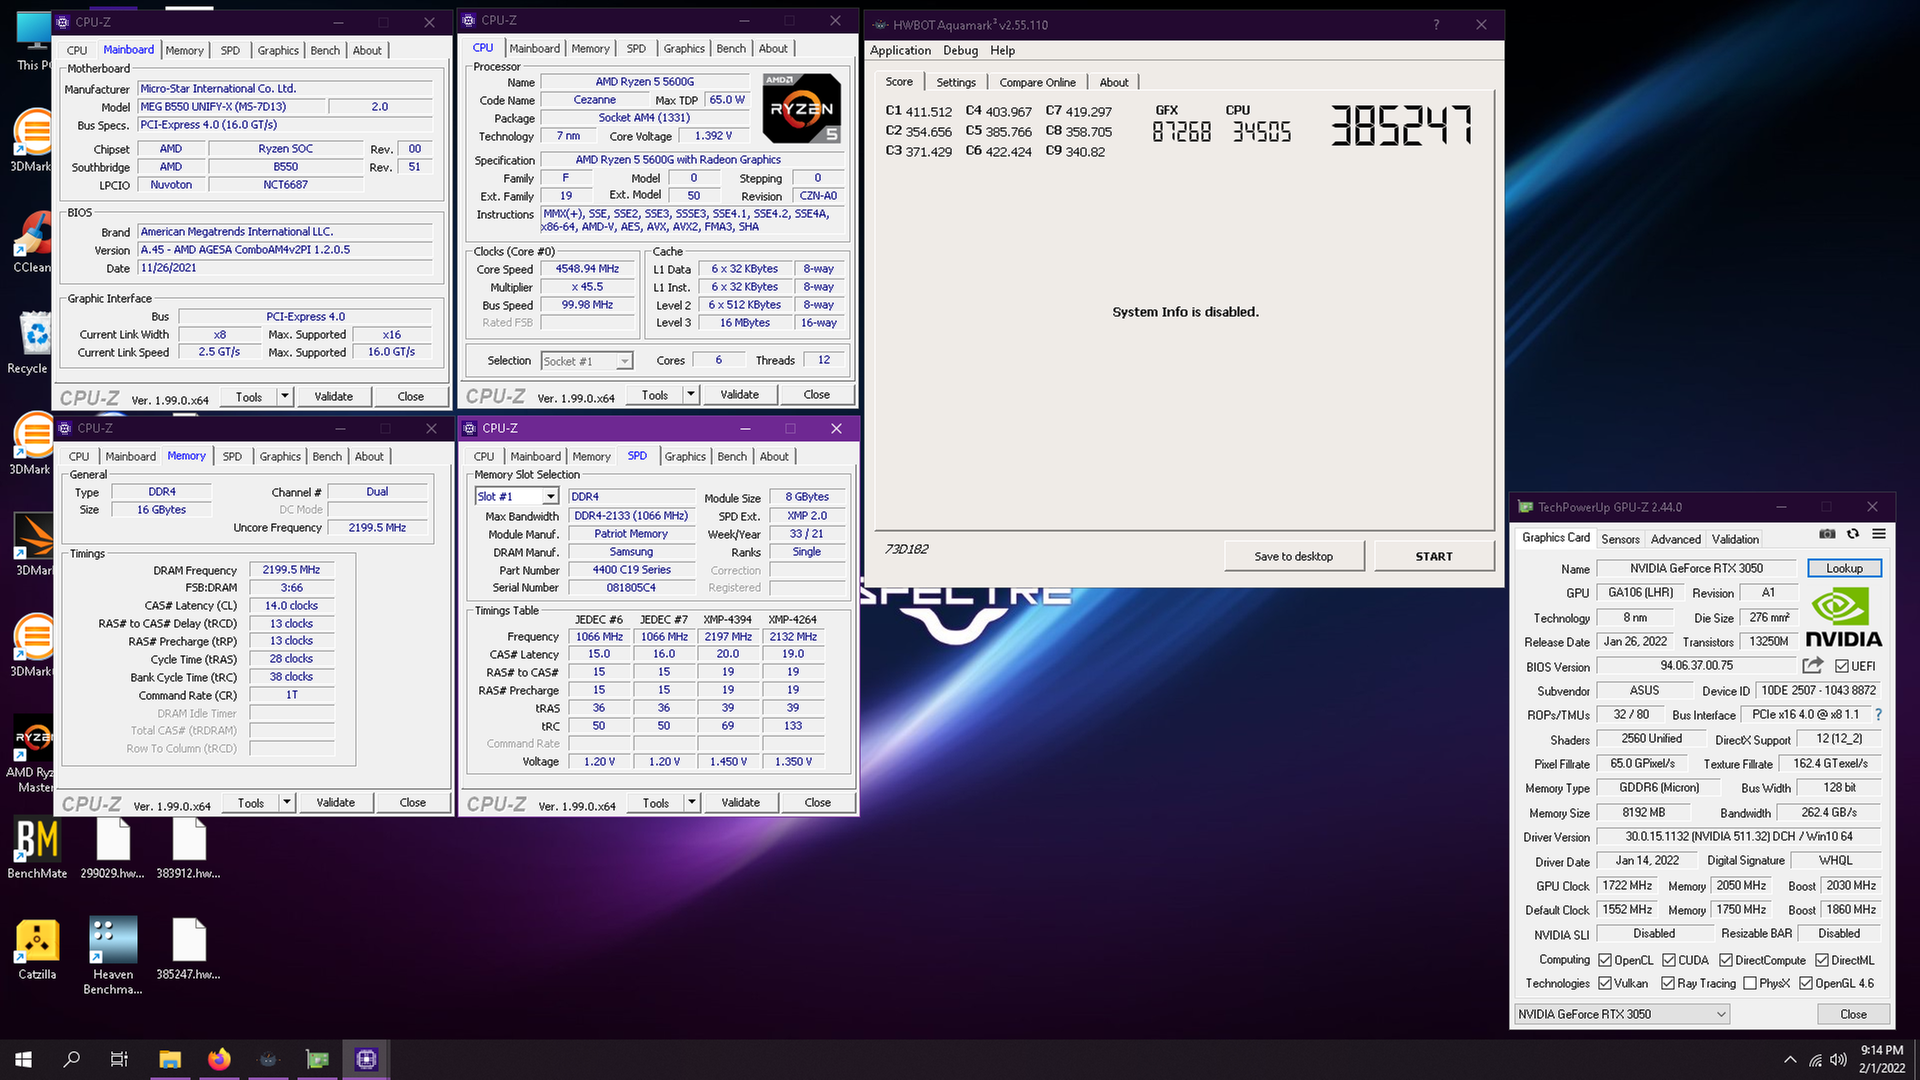Click the GPU-Z screenshot camera icon

(x=1826, y=535)
